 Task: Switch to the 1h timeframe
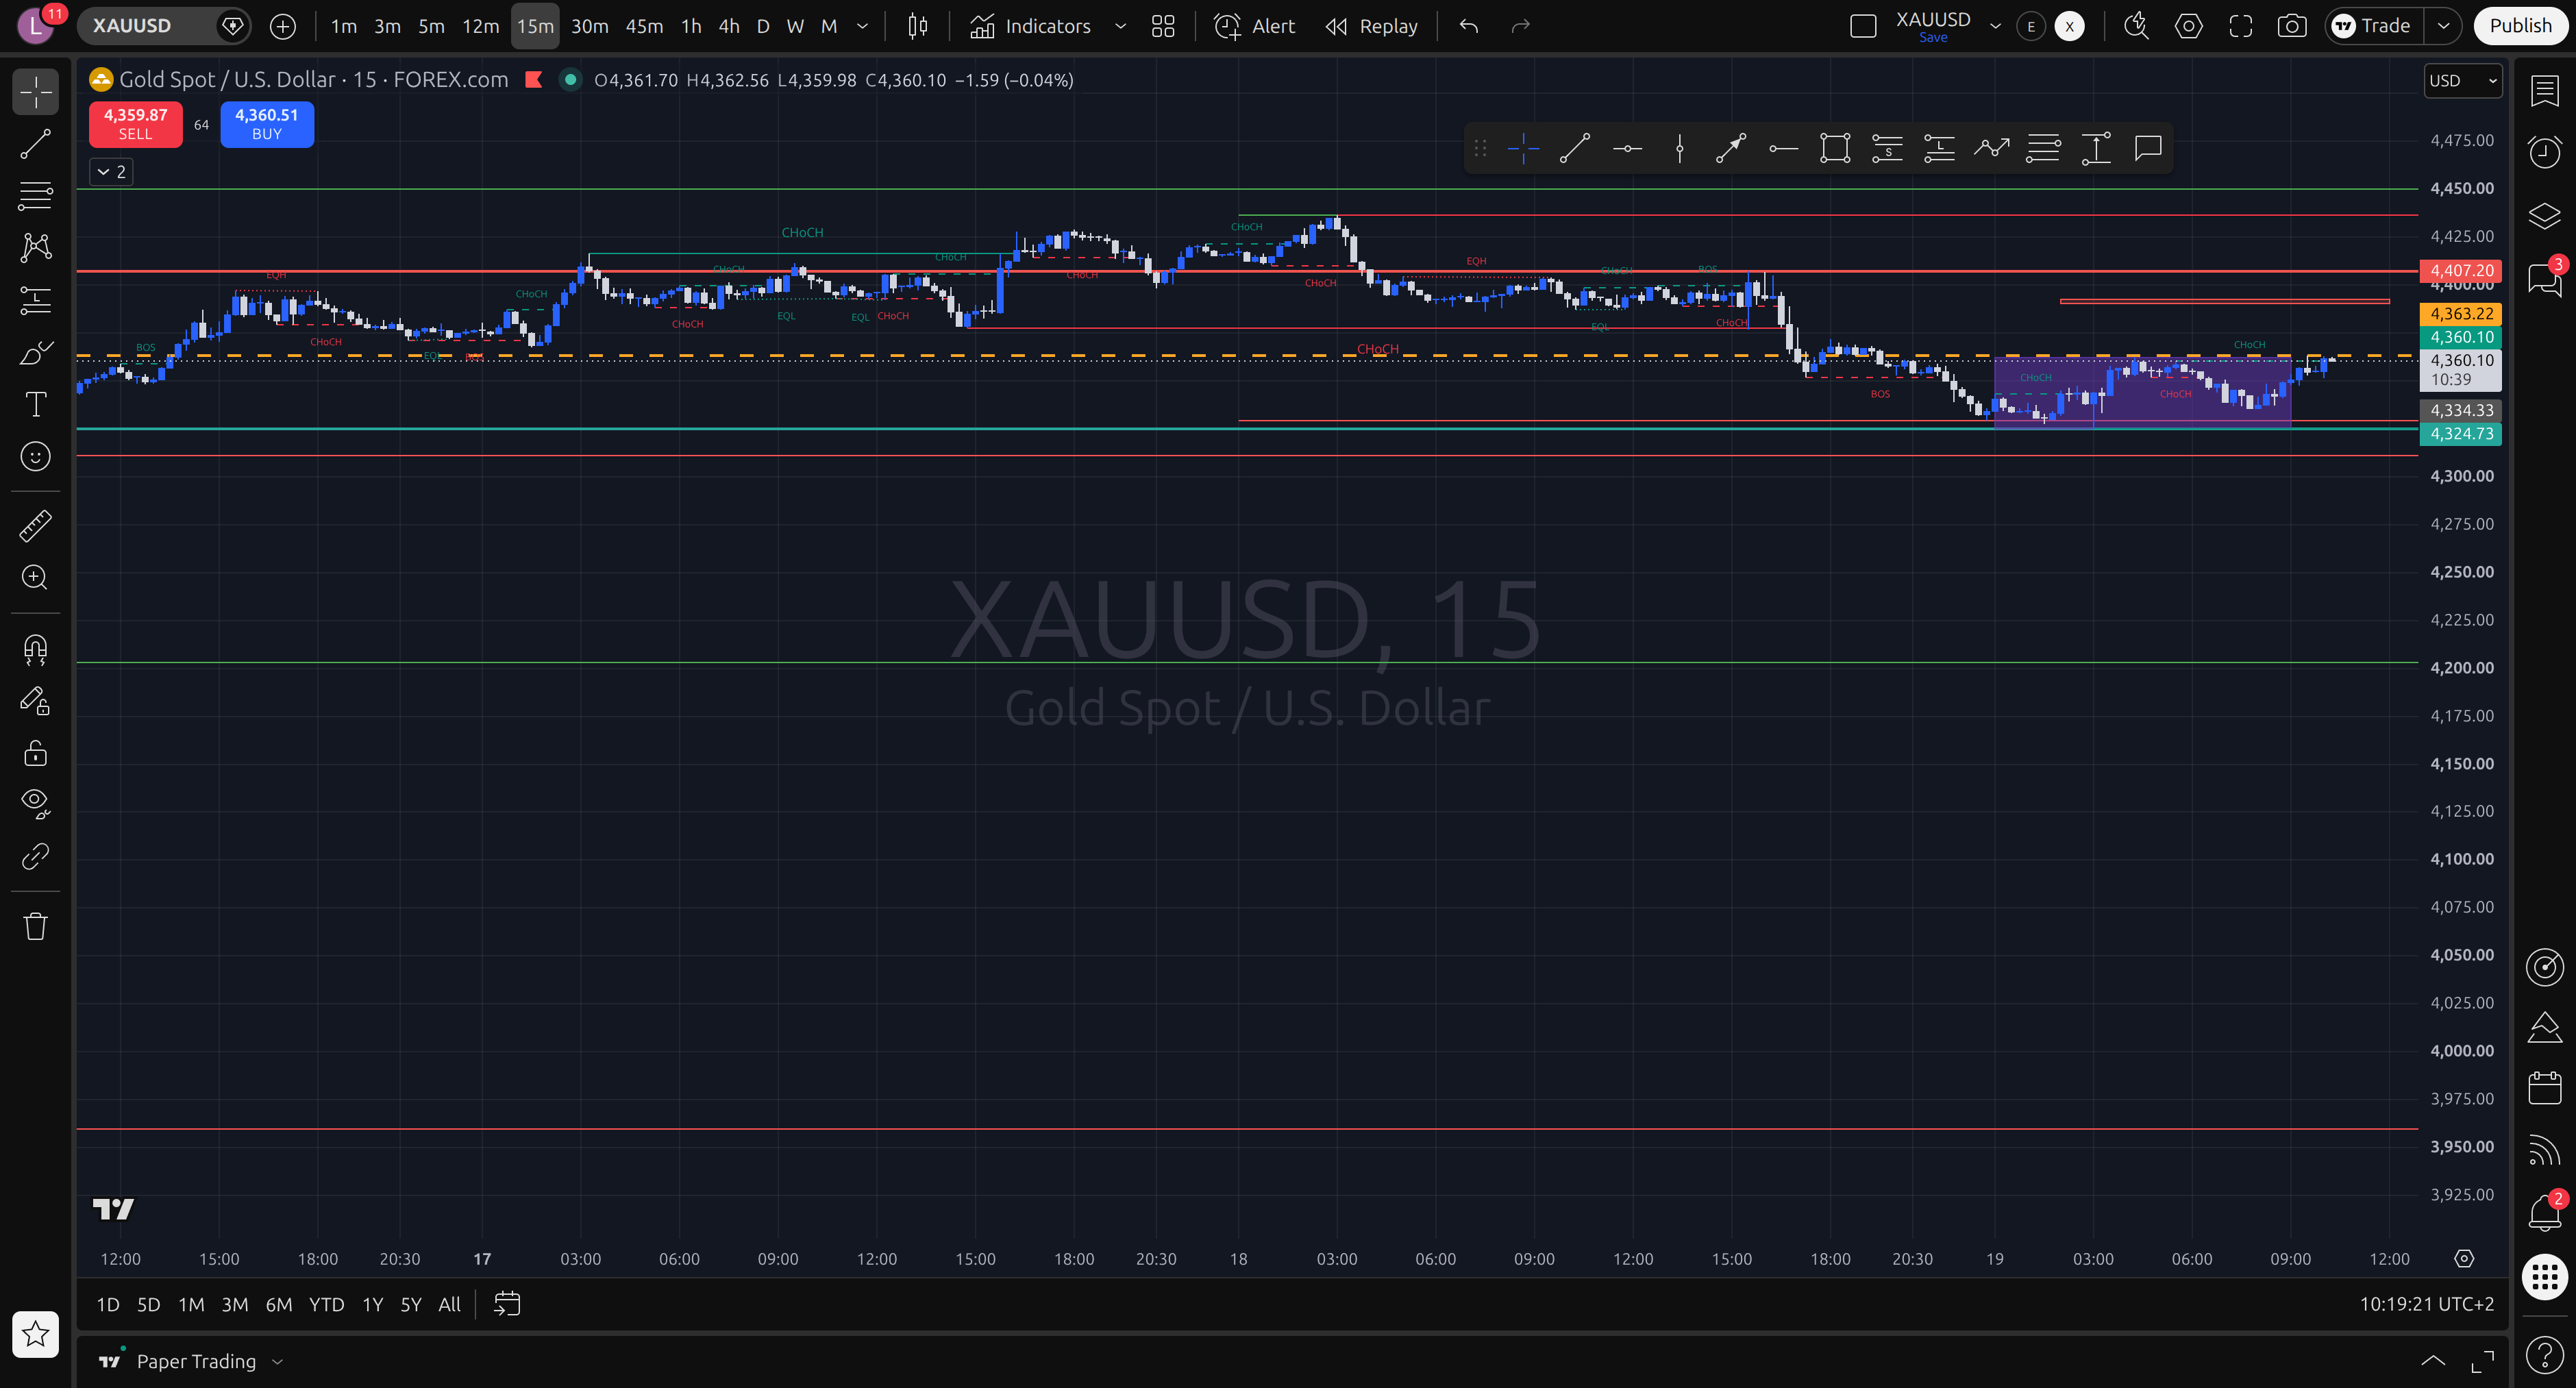click(691, 26)
